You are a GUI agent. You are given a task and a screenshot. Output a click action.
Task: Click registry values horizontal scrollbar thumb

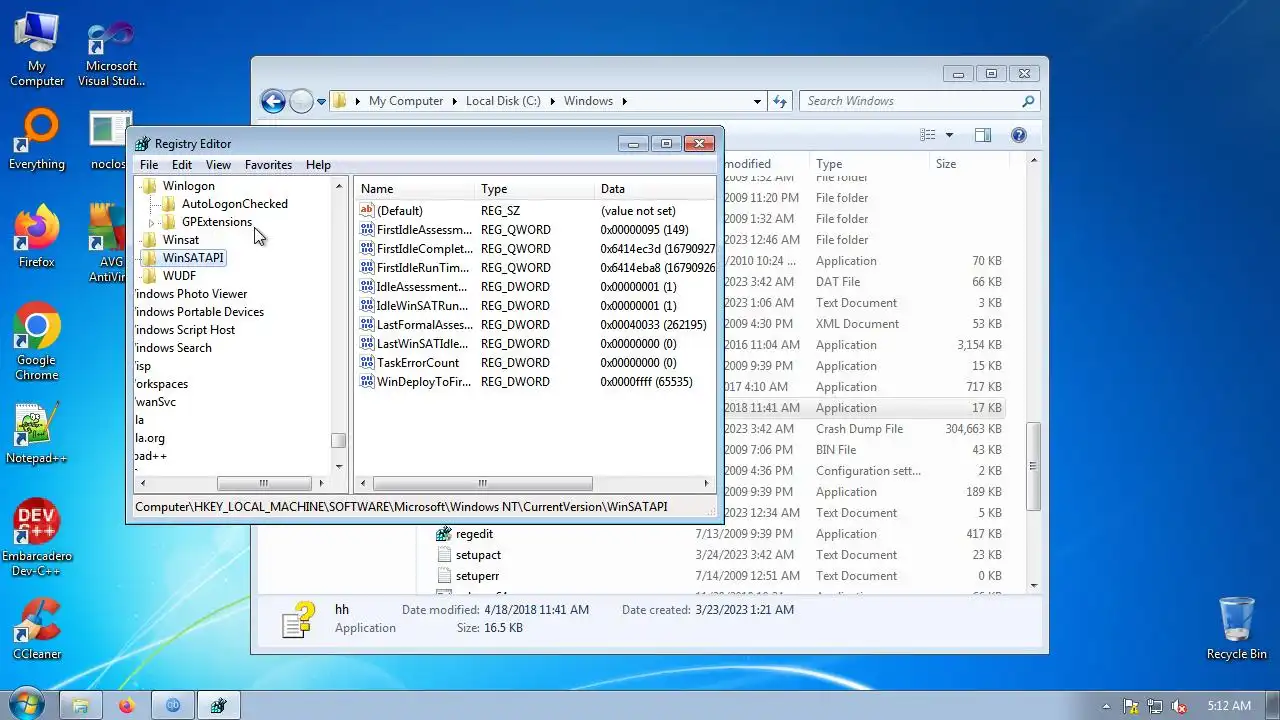[x=482, y=483]
